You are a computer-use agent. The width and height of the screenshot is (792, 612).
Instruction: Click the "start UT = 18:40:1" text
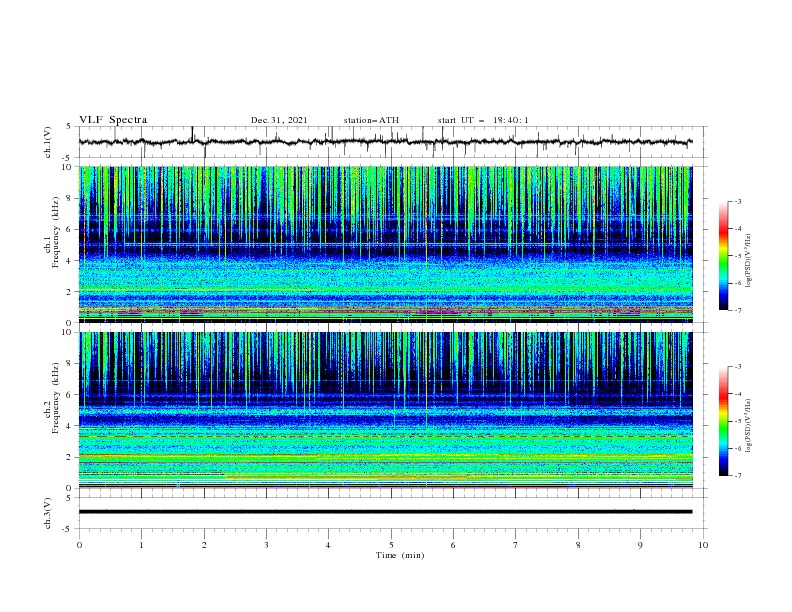(483, 120)
